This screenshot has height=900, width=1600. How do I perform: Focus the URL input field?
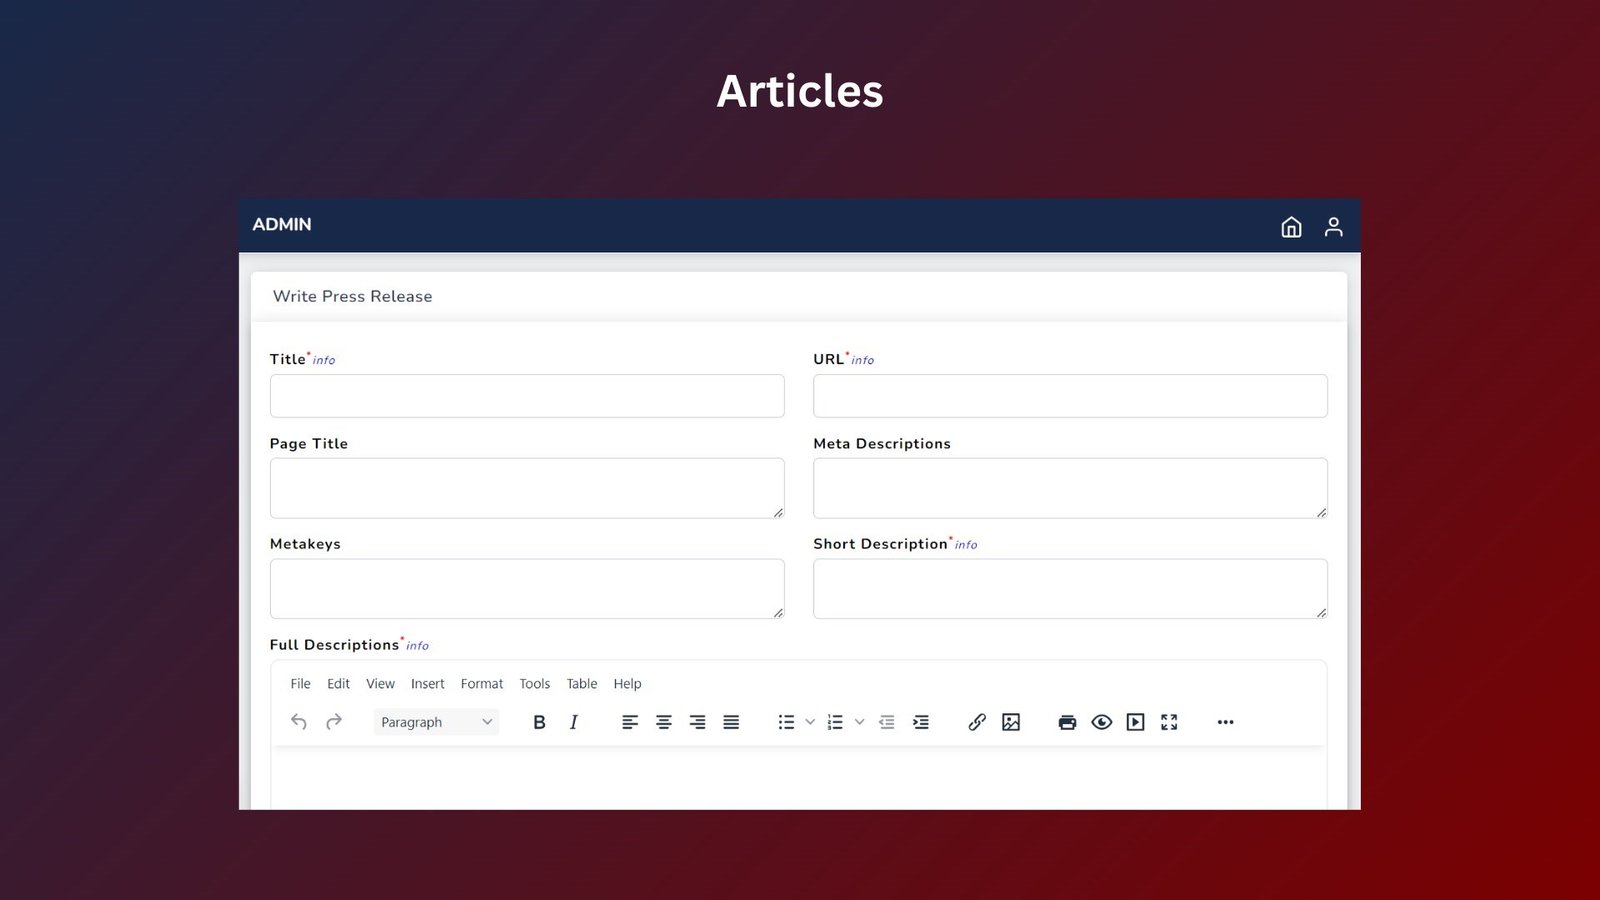click(1070, 396)
